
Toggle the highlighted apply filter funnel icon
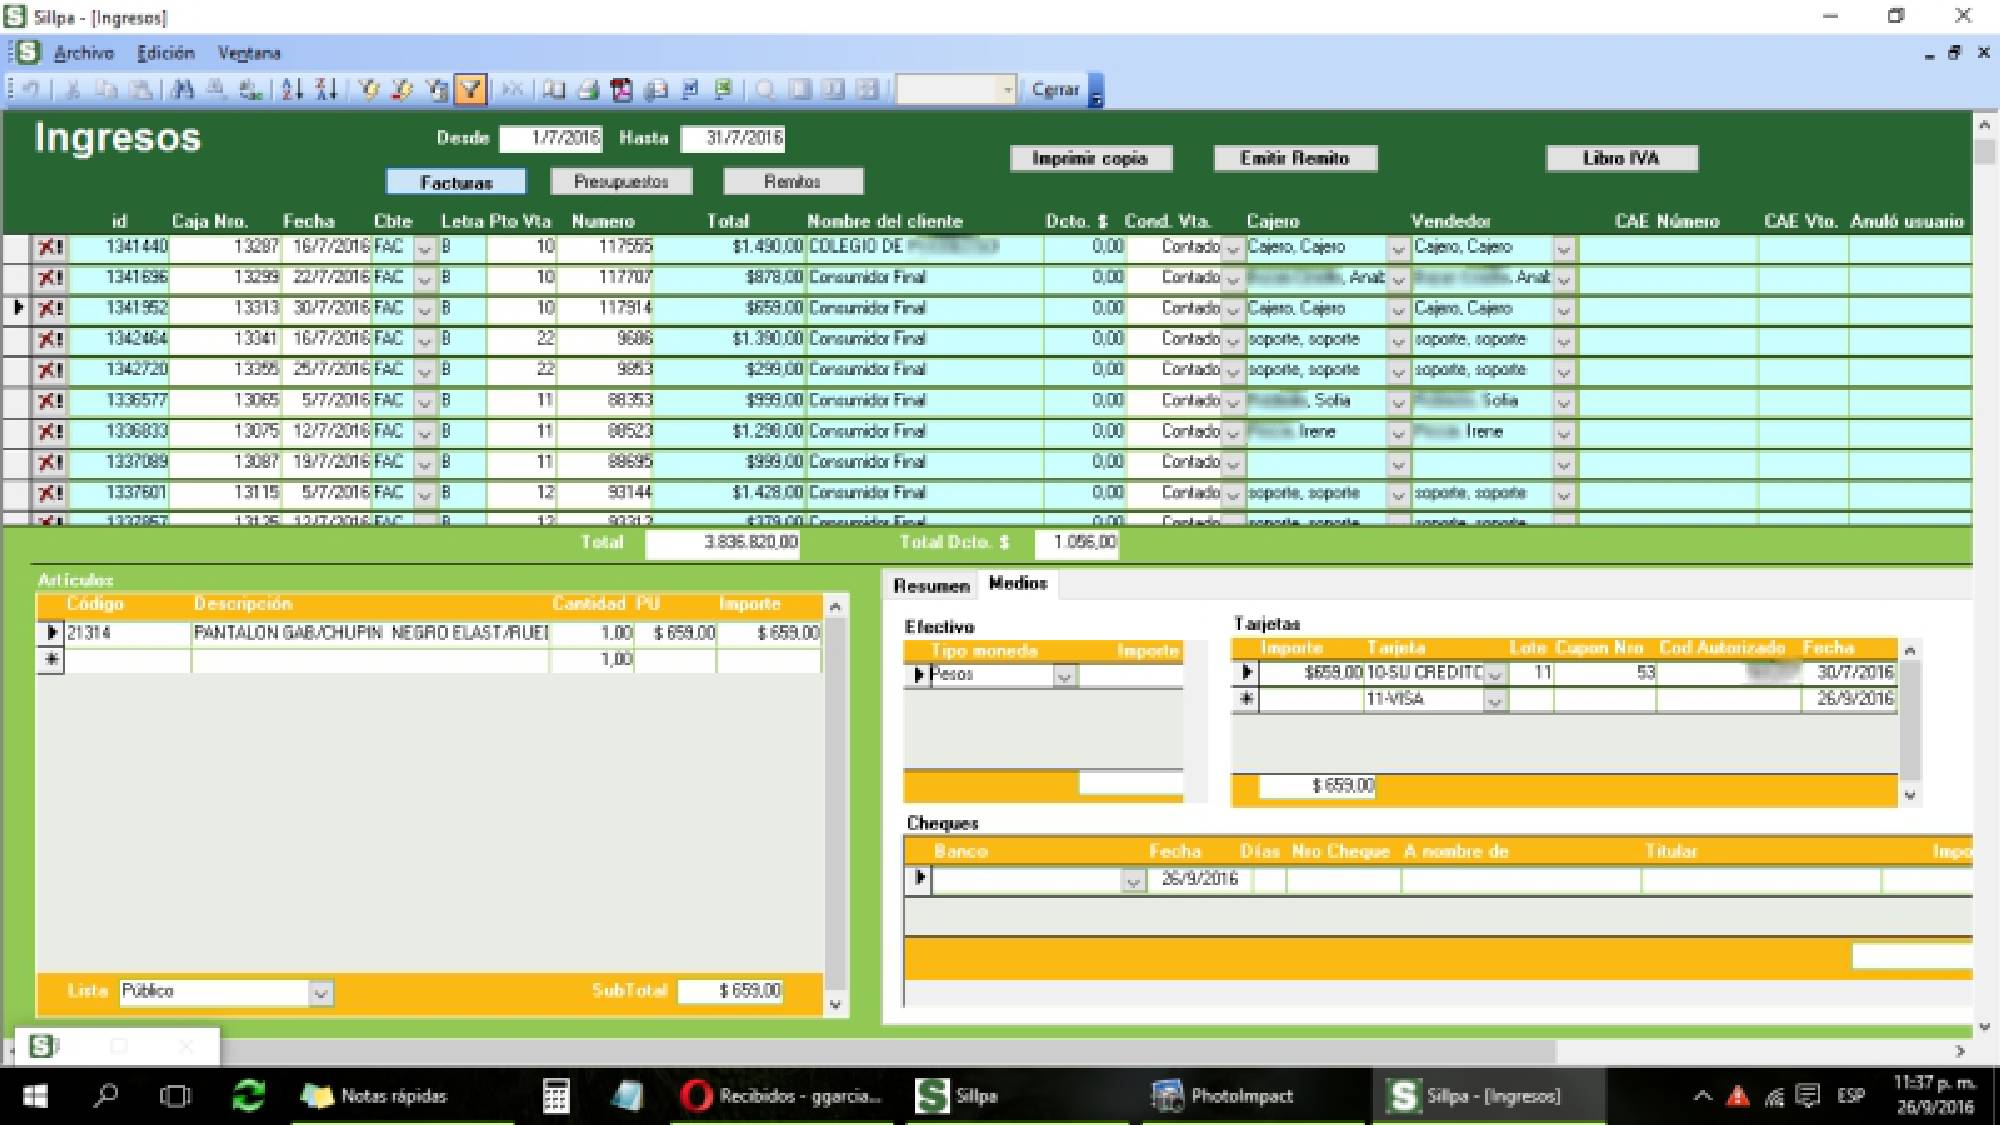469,90
